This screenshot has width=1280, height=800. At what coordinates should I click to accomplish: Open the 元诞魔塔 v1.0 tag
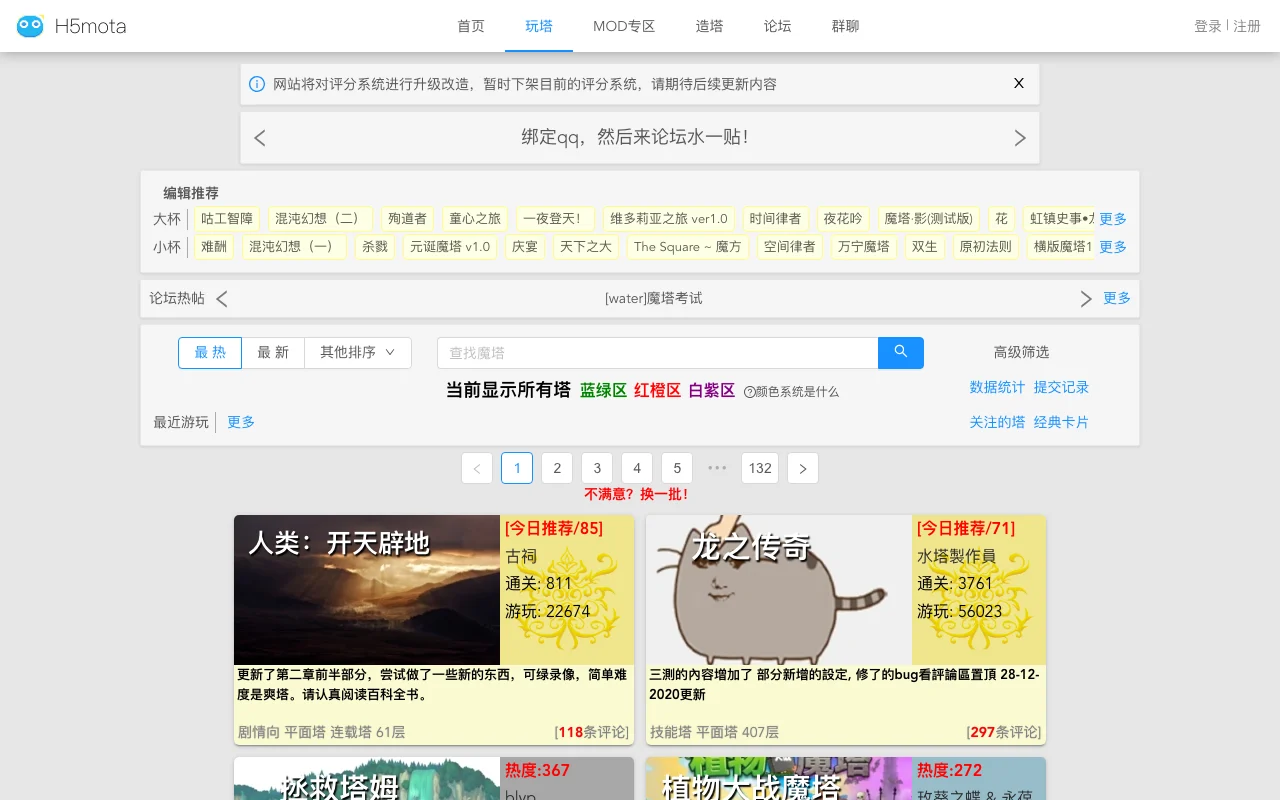click(450, 246)
